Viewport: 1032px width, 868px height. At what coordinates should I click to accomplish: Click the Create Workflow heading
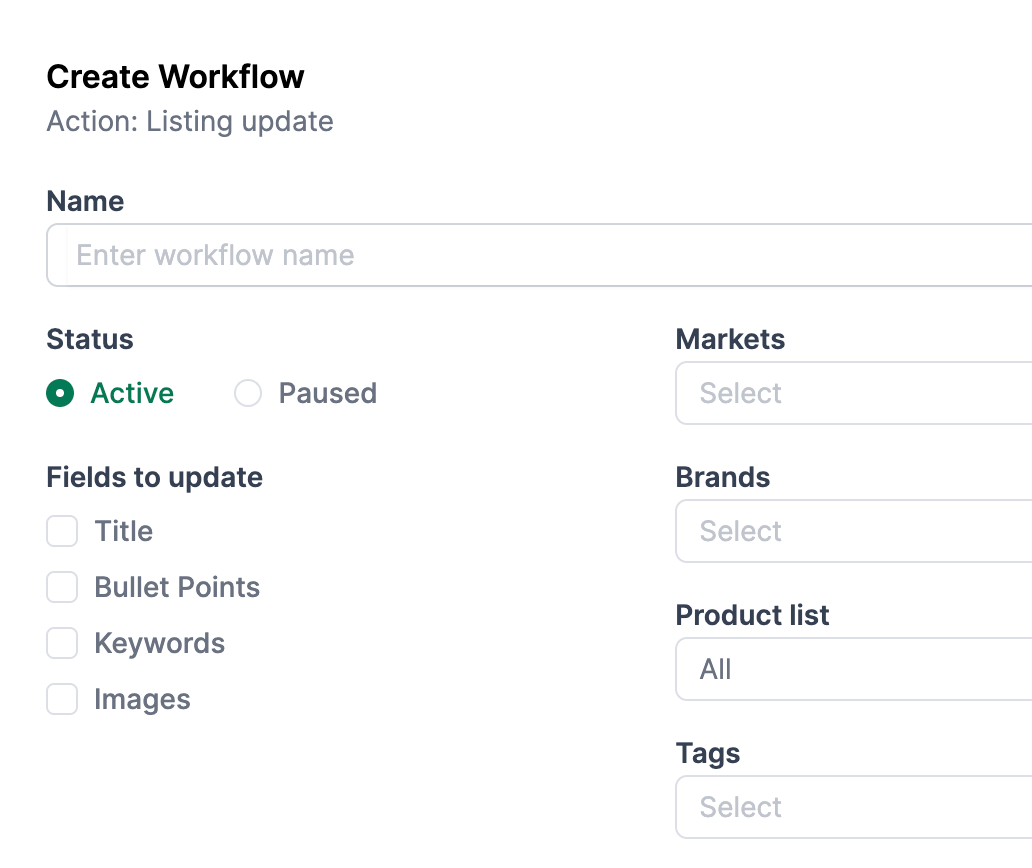pos(175,77)
